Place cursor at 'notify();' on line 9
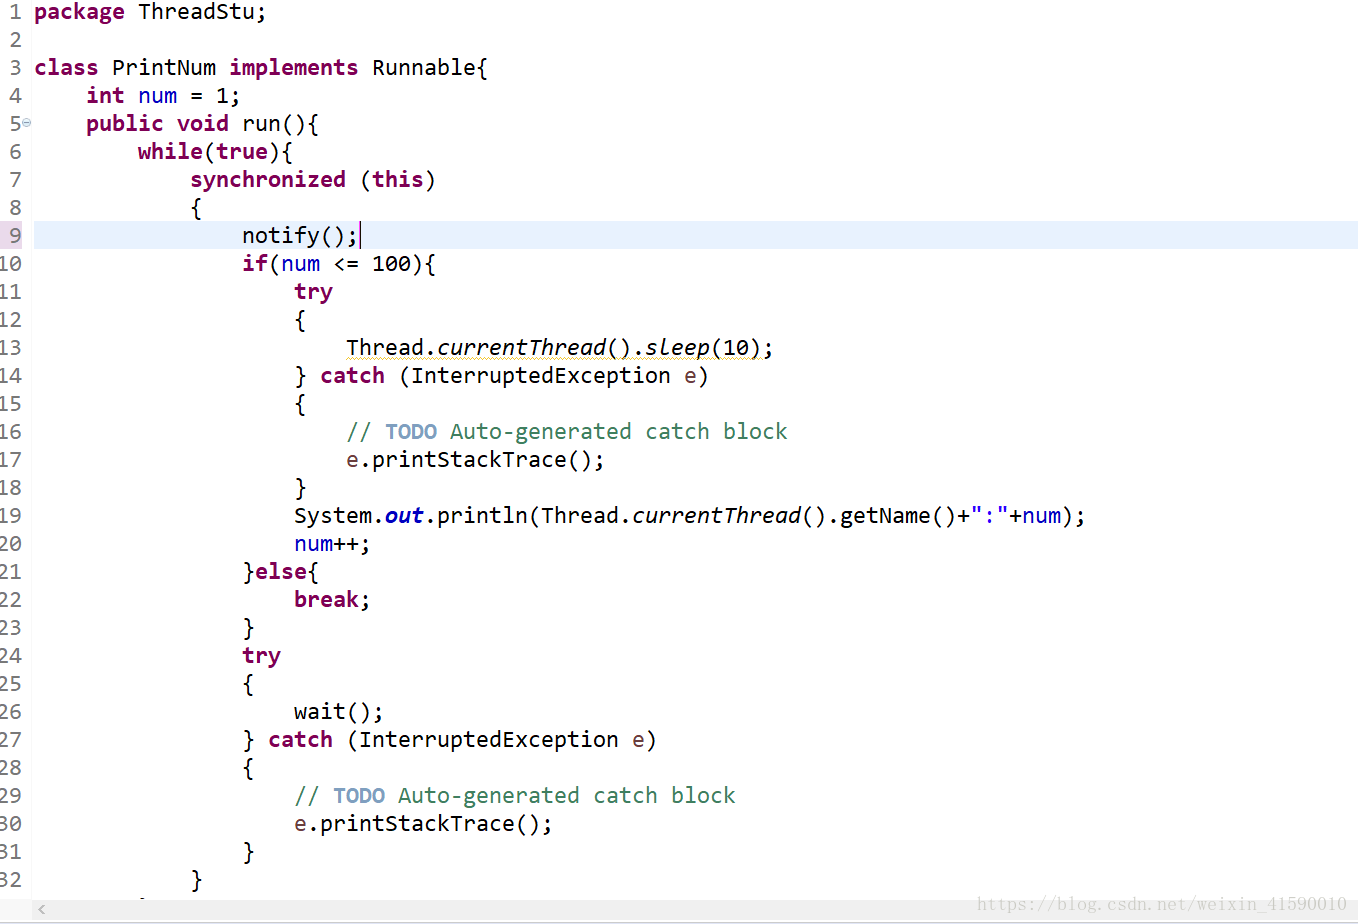Image resolution: width=1358 pixels, height=924 pixels. [x=300, y=236]
